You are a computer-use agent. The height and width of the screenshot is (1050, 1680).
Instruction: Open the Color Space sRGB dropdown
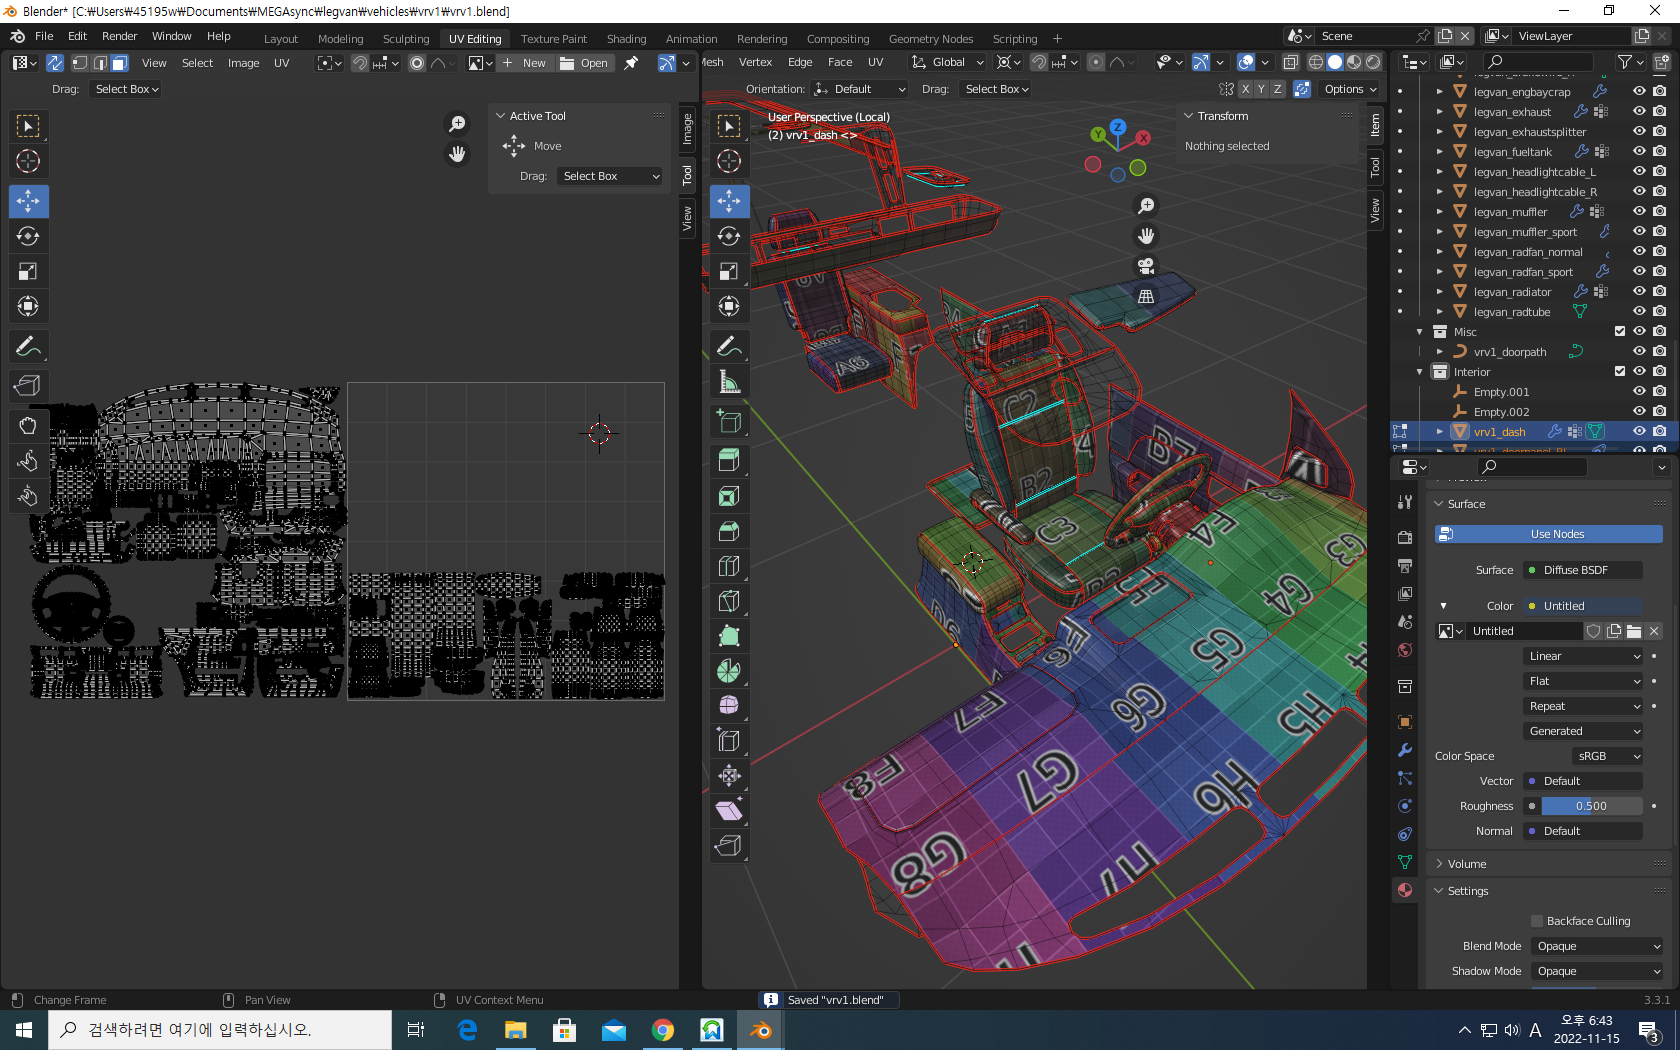click(1607, 756)
